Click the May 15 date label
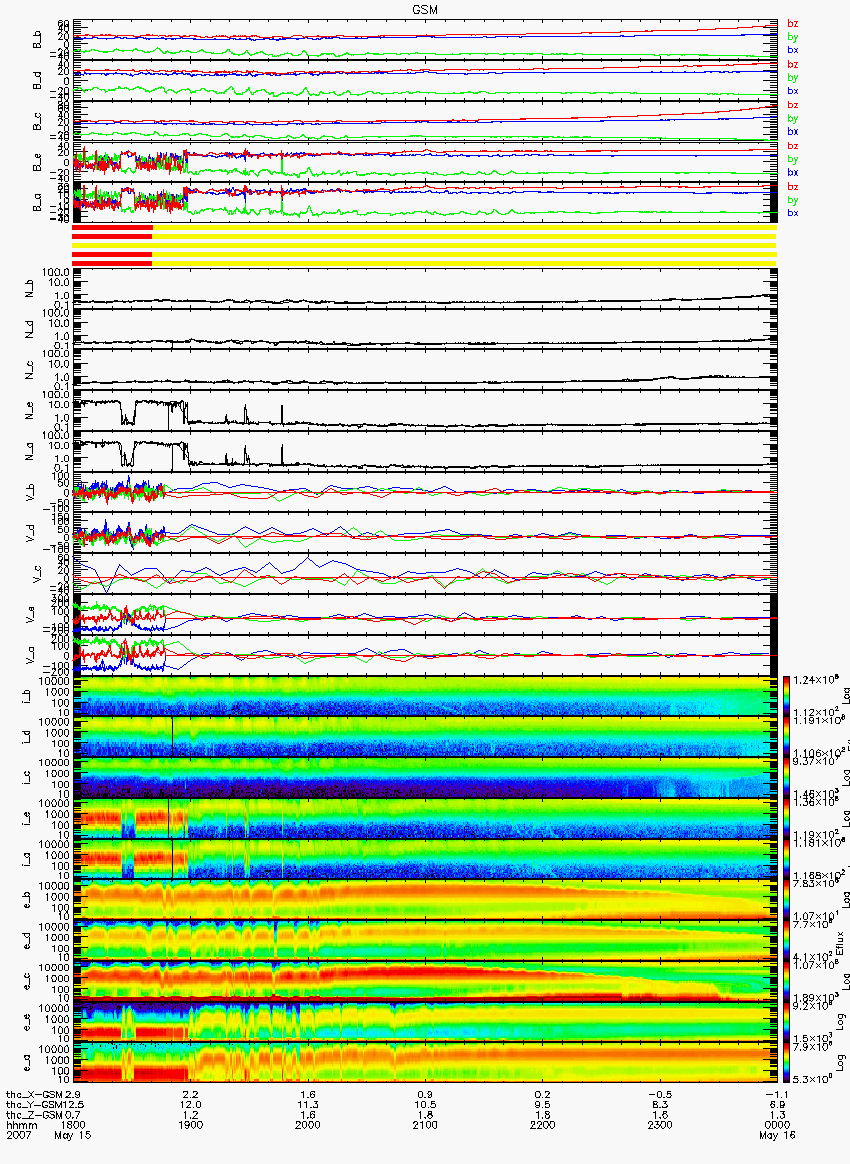The image size is (850, 1164). 72,1135
